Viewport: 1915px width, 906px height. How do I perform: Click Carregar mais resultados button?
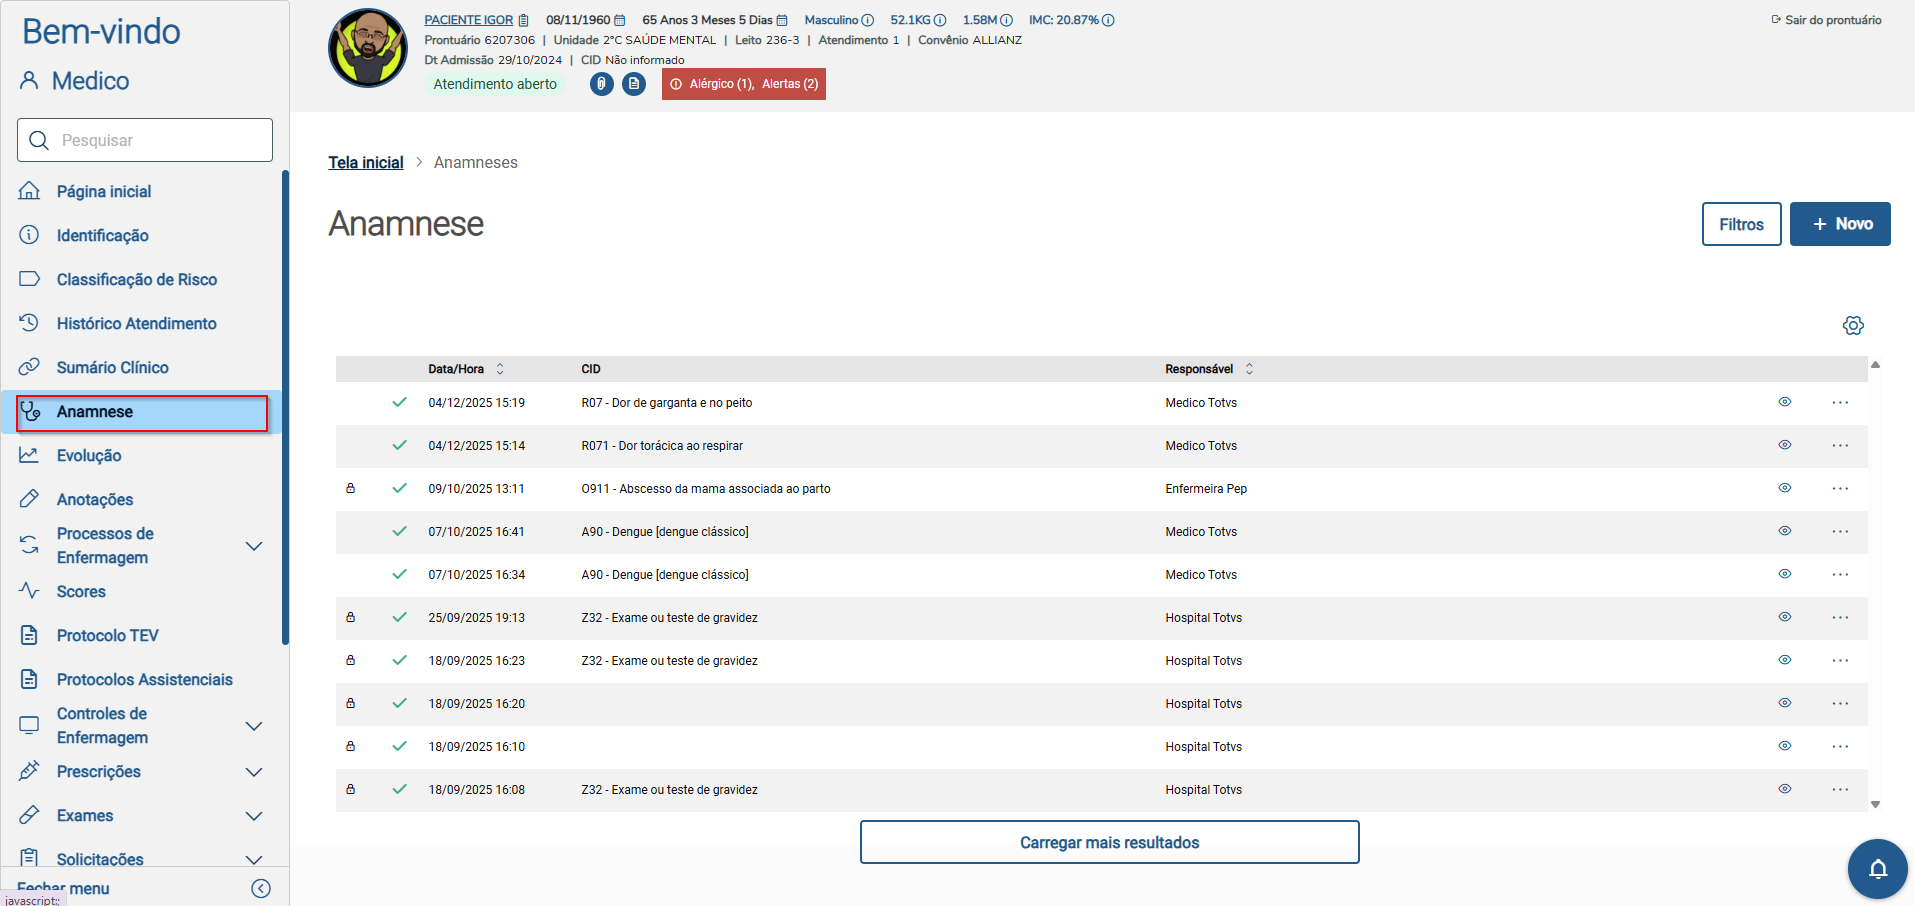pos(1109,842)
